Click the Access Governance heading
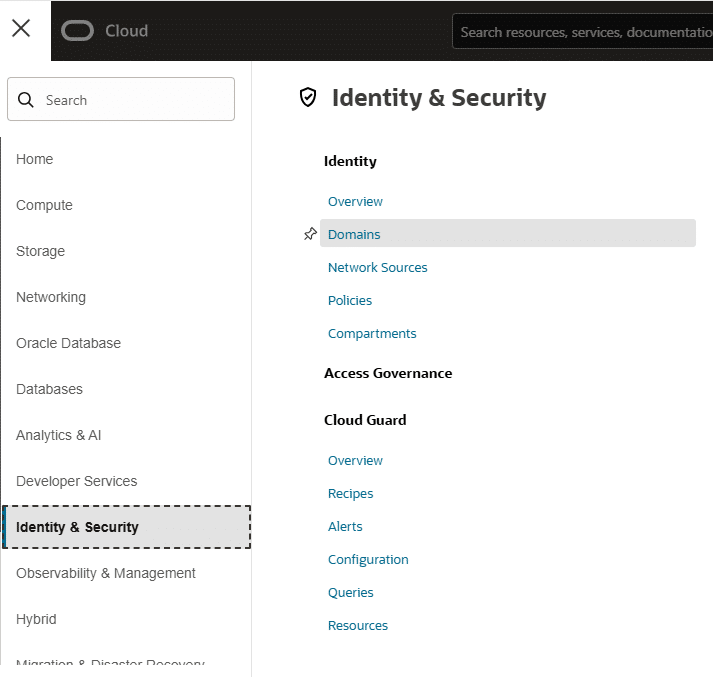The width and height of the screenshot is (713, 677). pos(388,373)
